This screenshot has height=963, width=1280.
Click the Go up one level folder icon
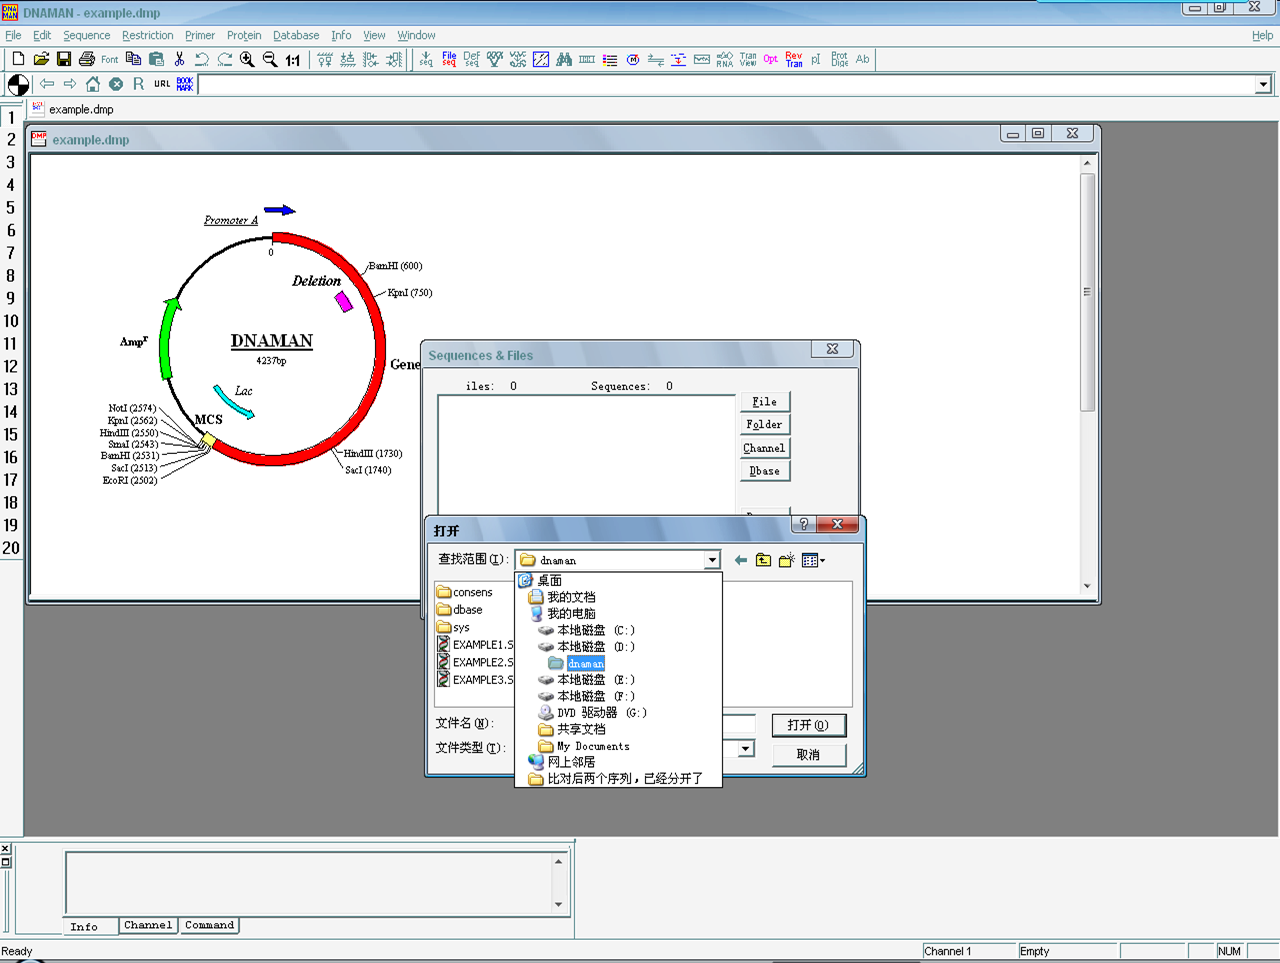click(764, 560)
